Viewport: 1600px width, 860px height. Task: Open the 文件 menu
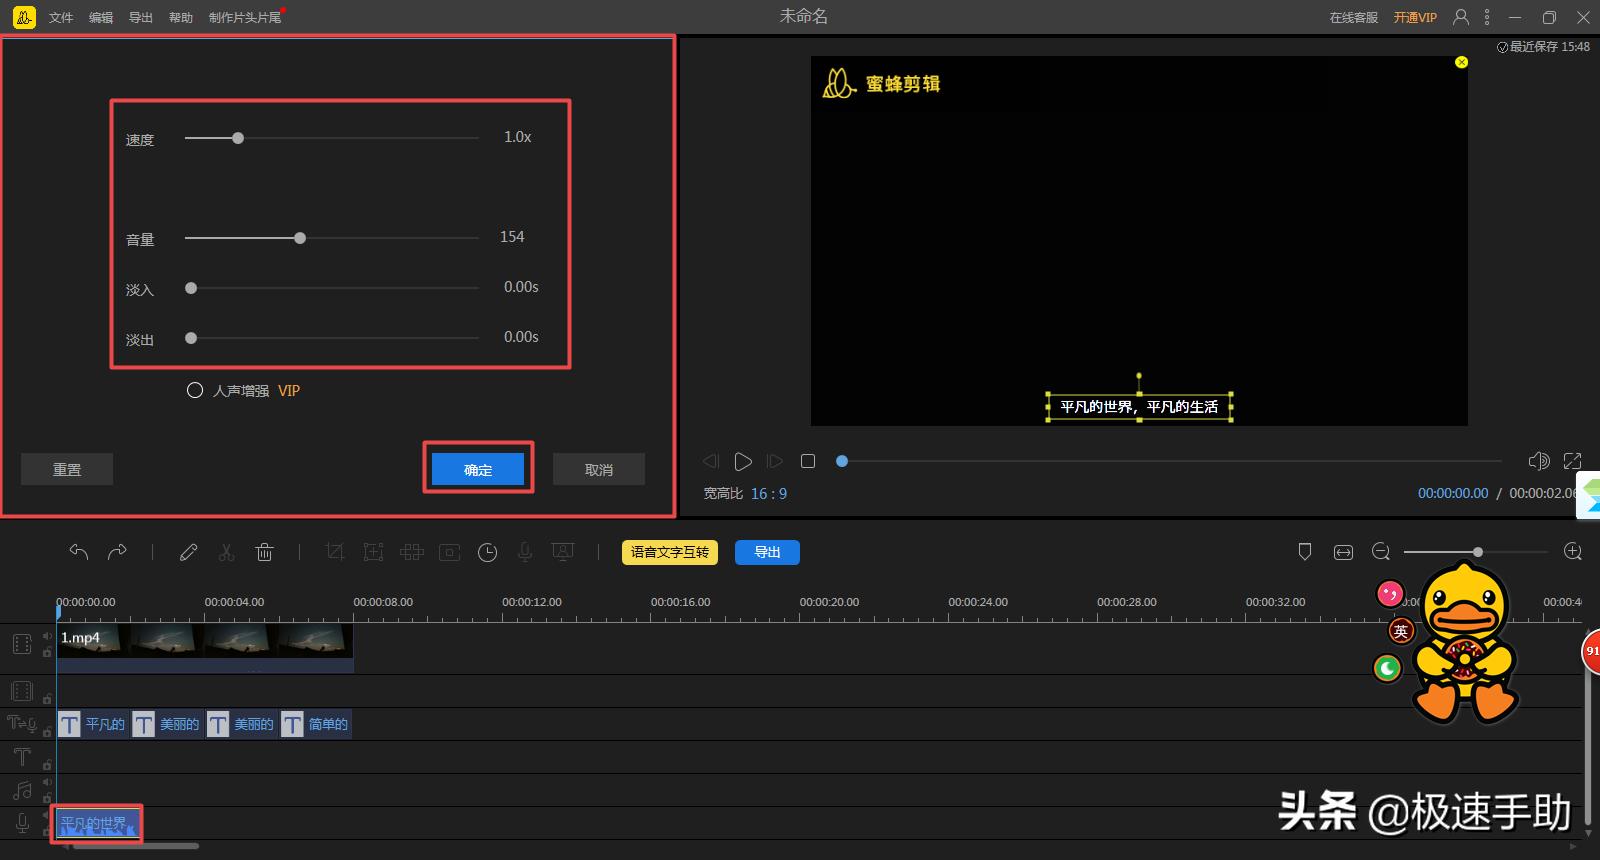coord(61,18)
